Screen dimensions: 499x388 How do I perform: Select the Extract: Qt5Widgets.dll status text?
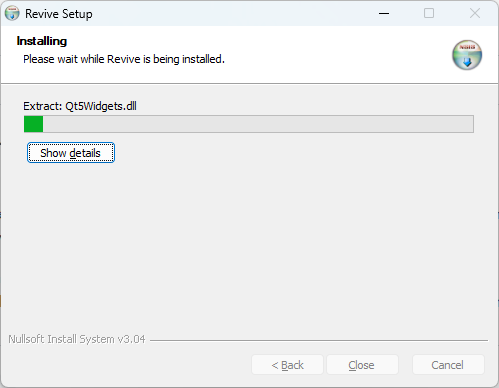coord(80,106)
